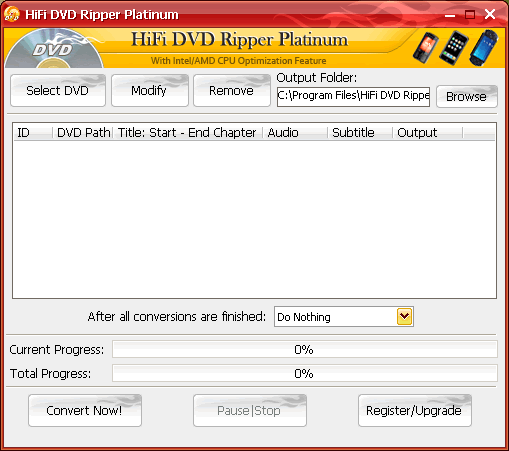Close the HiFi DVD Ripper window
Screen dimensions: 509x451
click(x=490, y=14)
